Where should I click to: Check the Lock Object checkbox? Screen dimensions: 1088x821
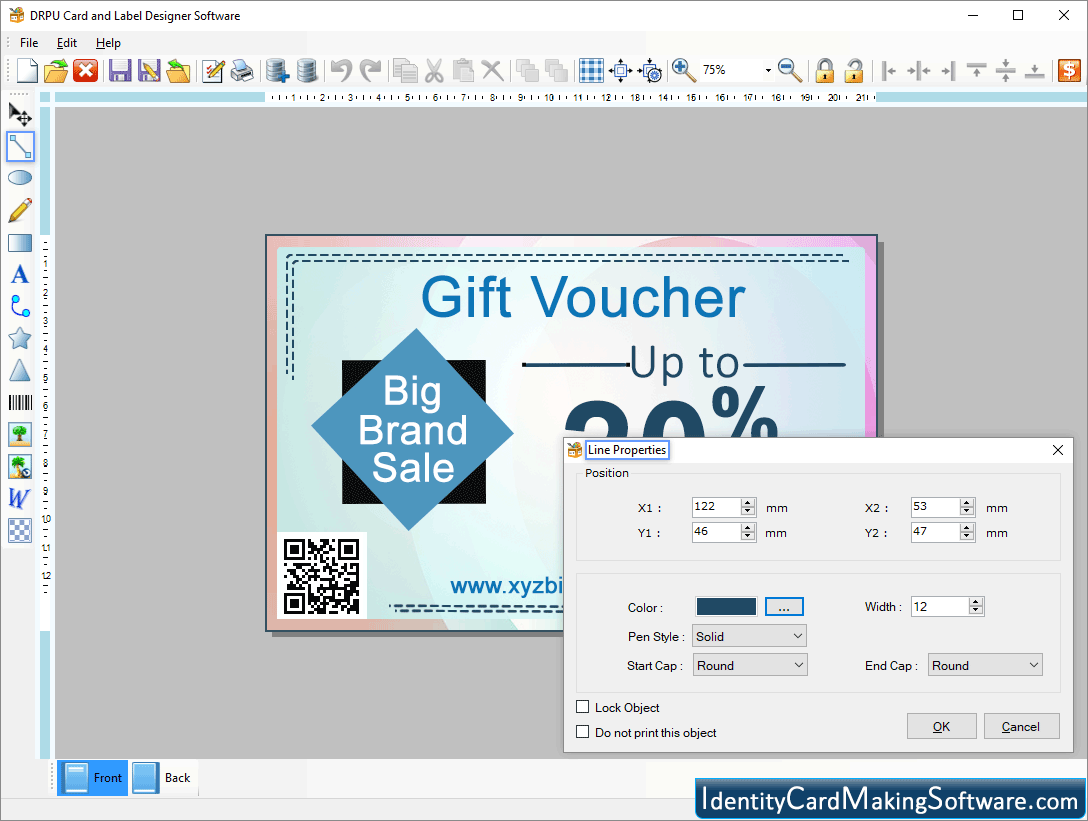(583, 707)
